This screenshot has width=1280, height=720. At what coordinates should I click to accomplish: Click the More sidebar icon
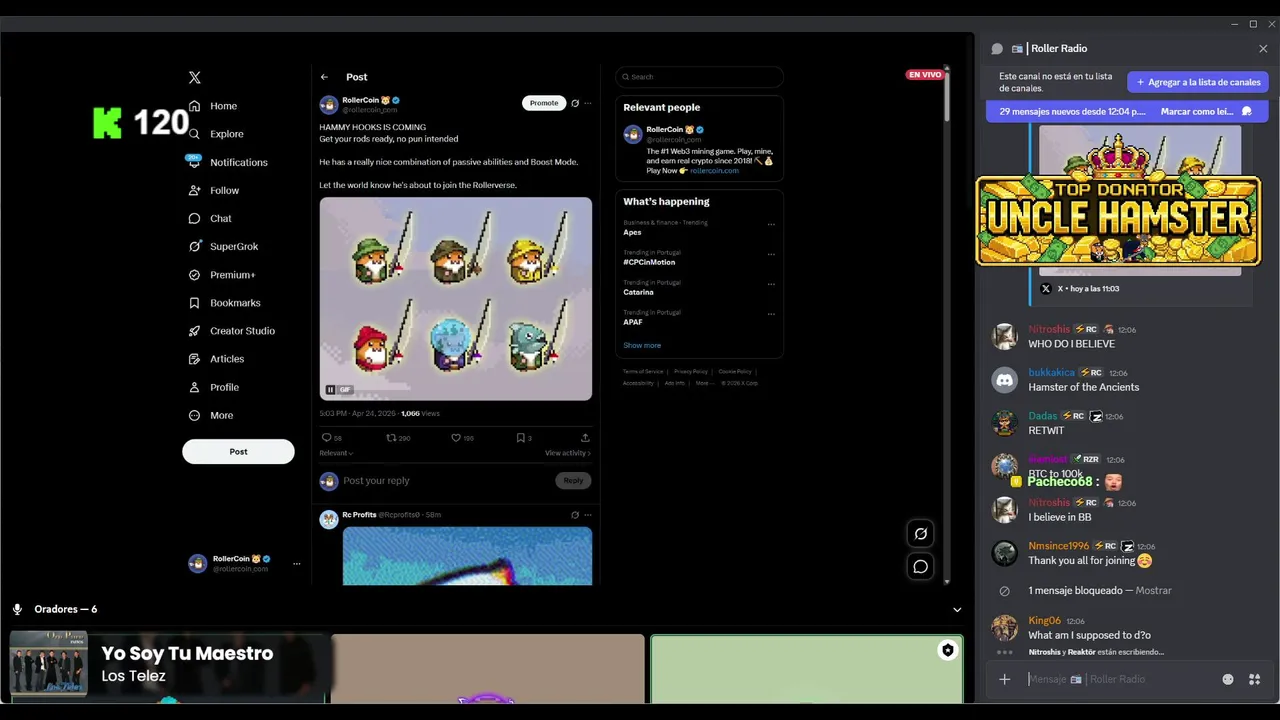coord(195,415)
